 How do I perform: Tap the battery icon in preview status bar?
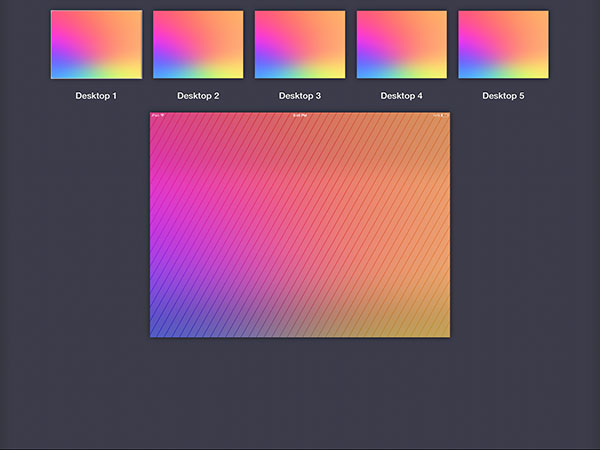pyautogui.click(x=445, y=116)
